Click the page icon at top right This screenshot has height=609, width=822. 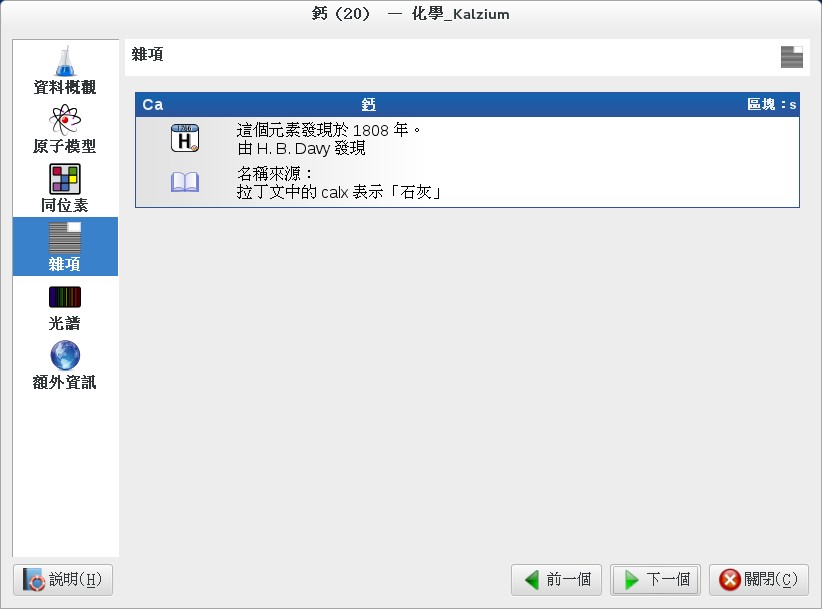[791, 57]
